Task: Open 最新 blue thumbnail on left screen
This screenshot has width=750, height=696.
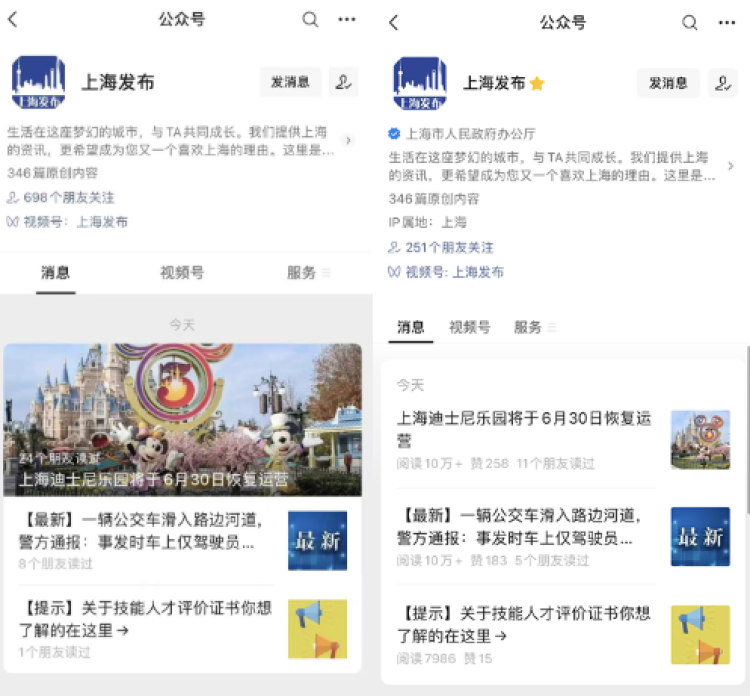Action: point(318,541)
